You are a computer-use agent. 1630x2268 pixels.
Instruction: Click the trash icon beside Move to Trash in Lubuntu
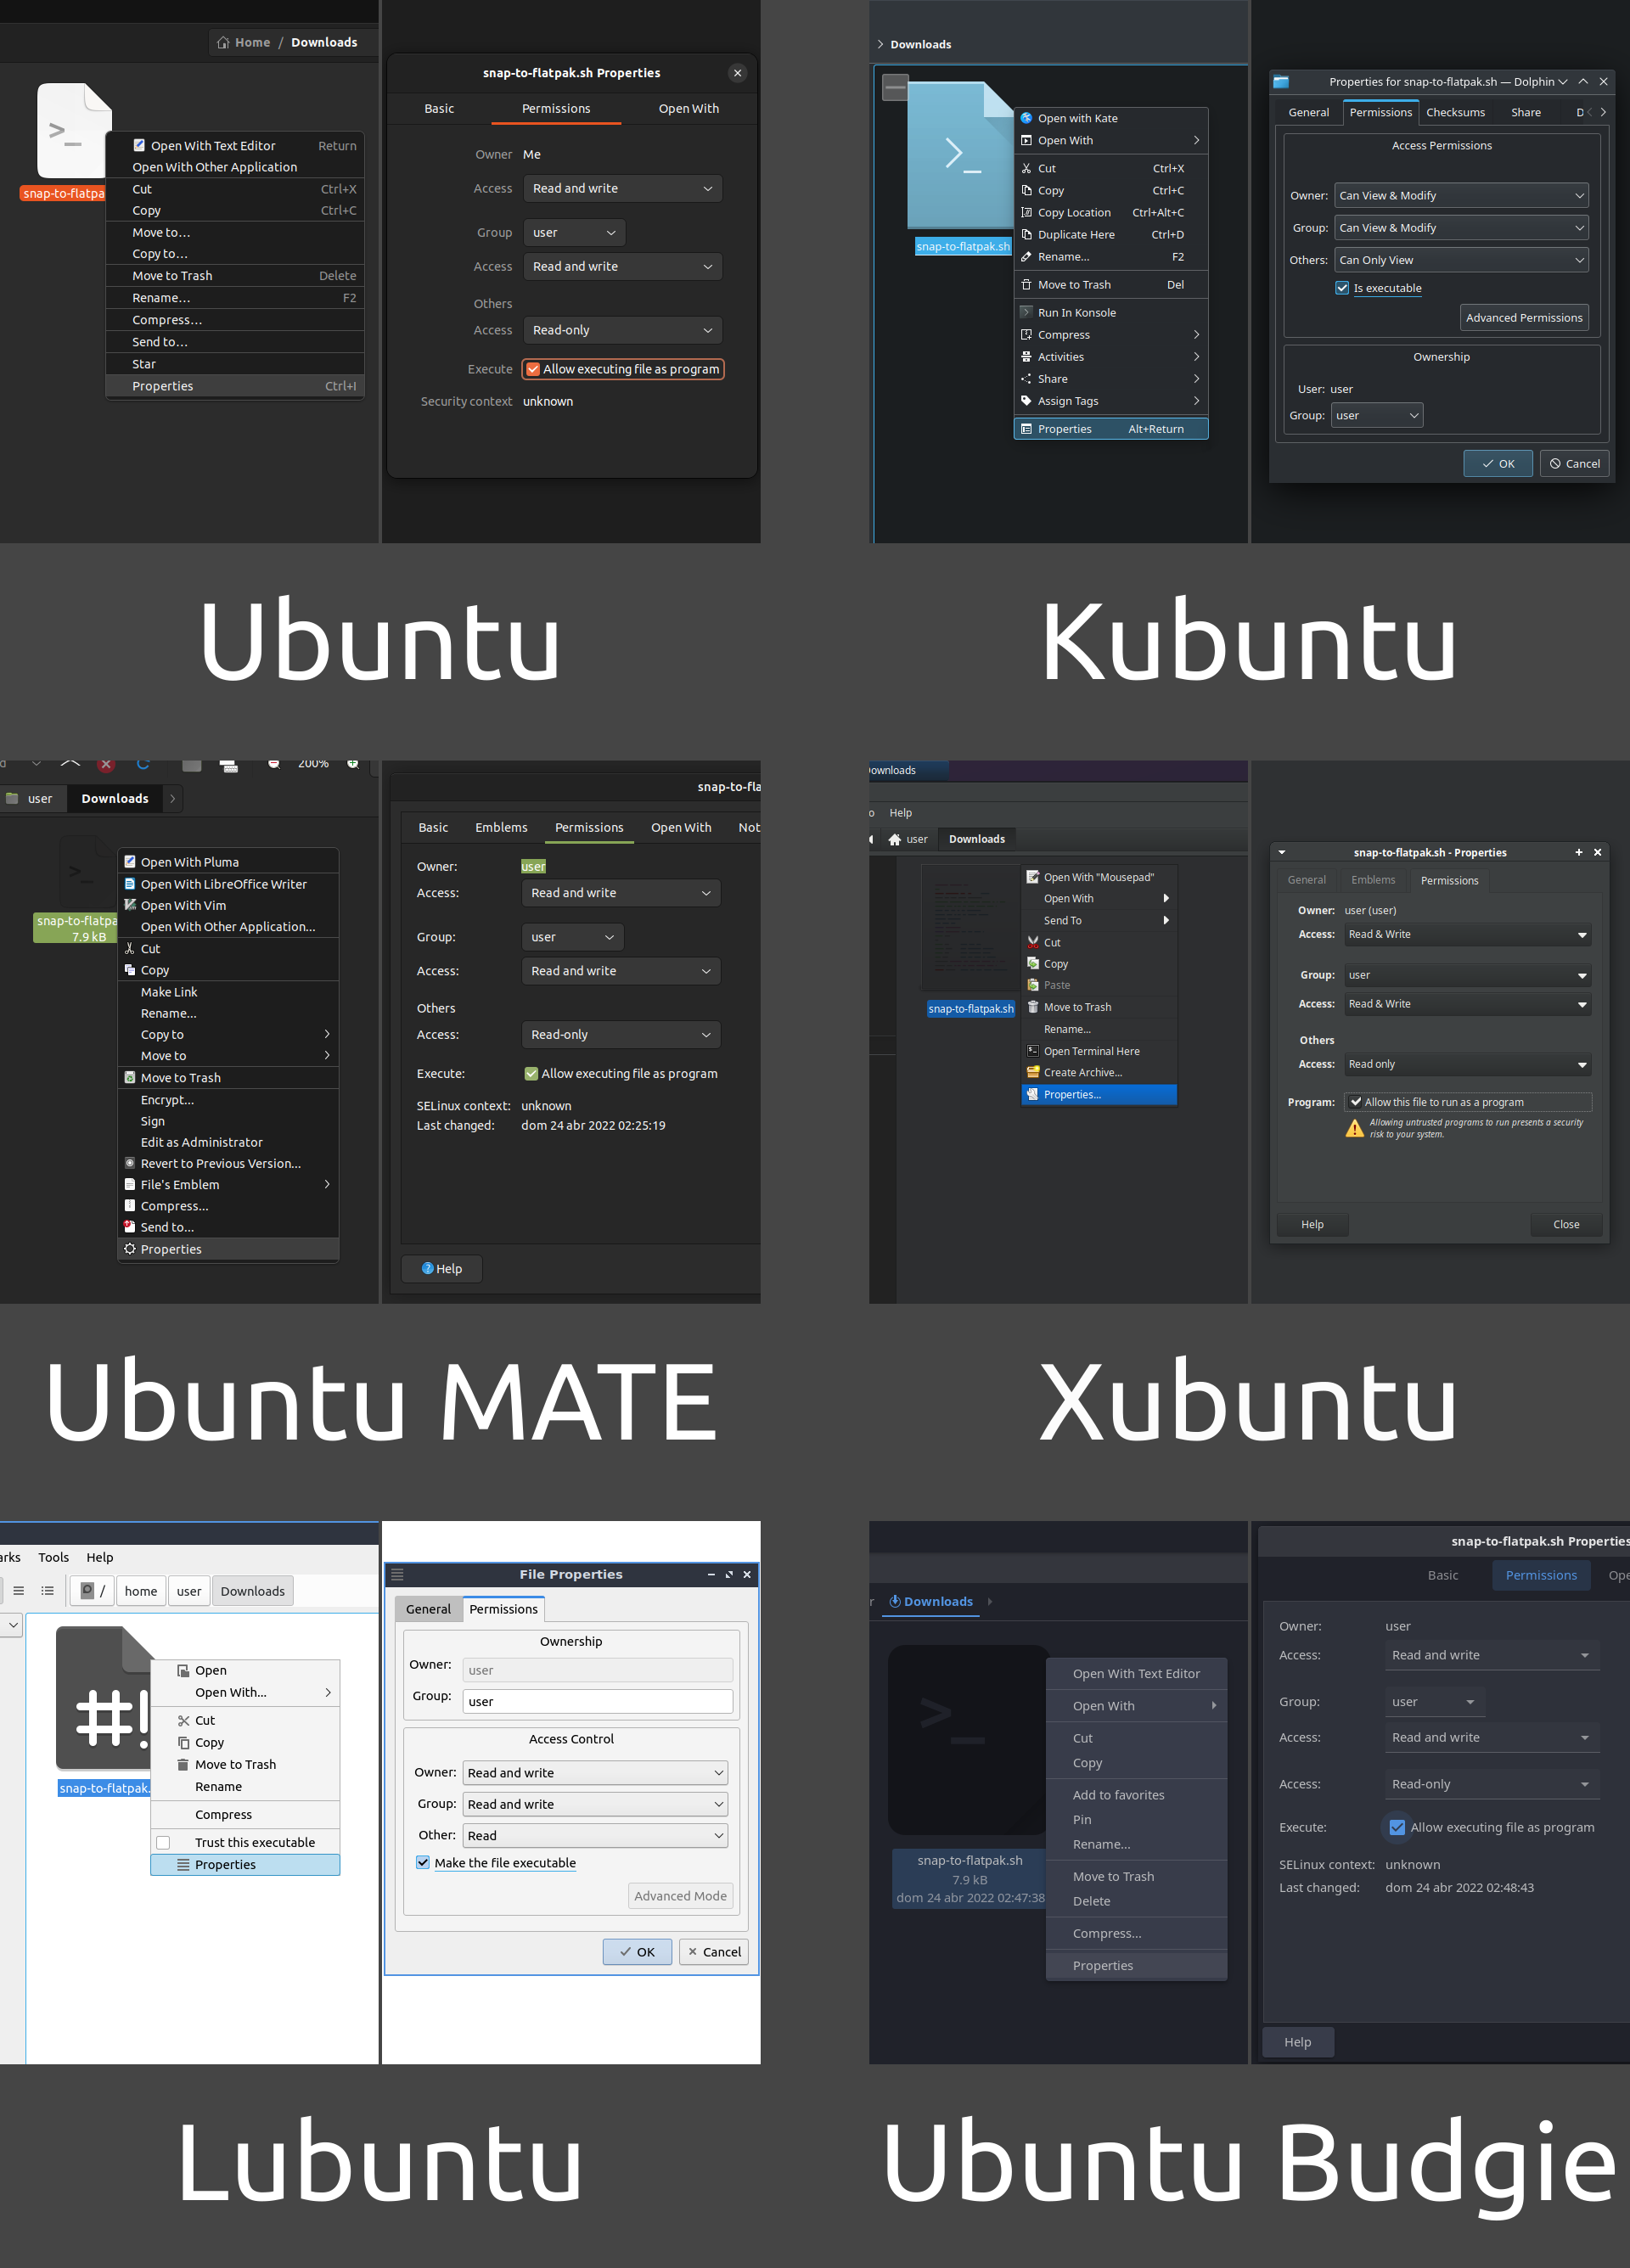tap(183, 1764)
